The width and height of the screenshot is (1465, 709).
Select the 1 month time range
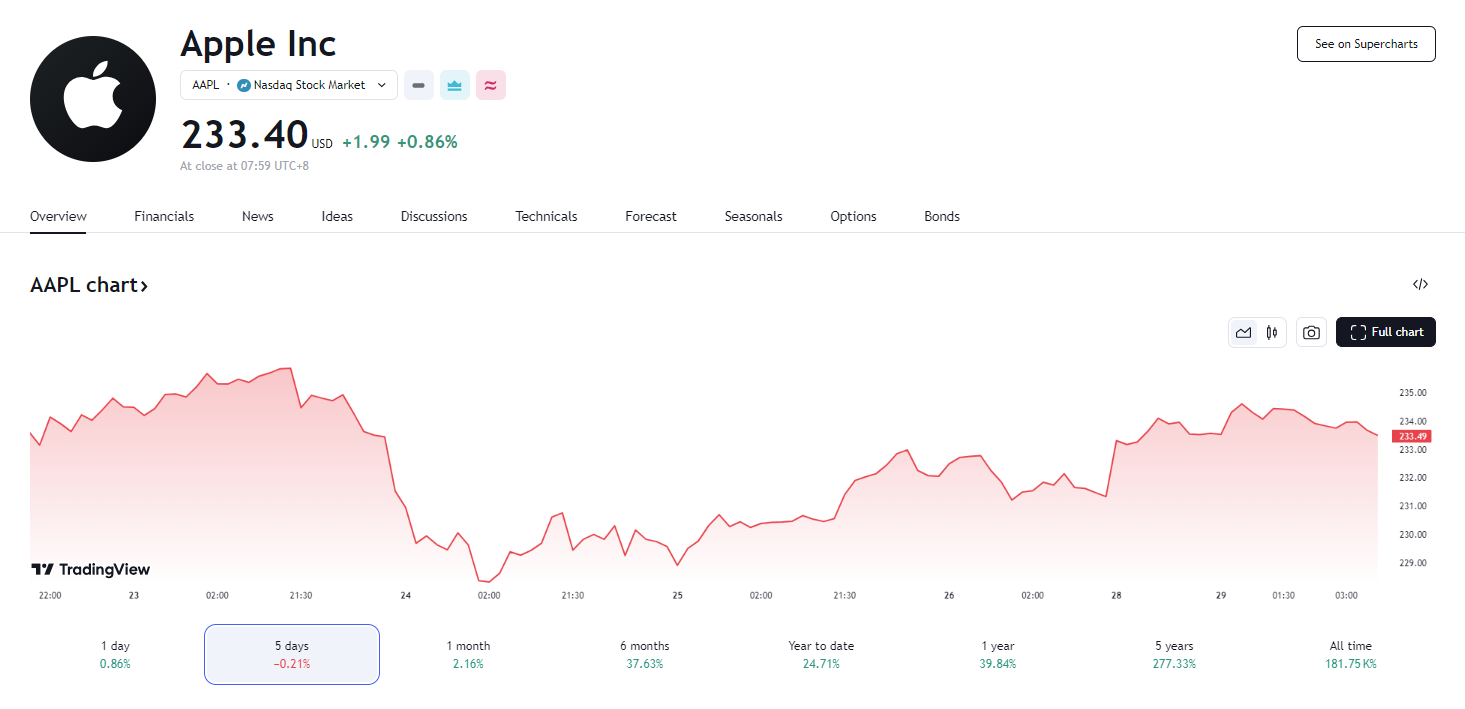point(468,654)
